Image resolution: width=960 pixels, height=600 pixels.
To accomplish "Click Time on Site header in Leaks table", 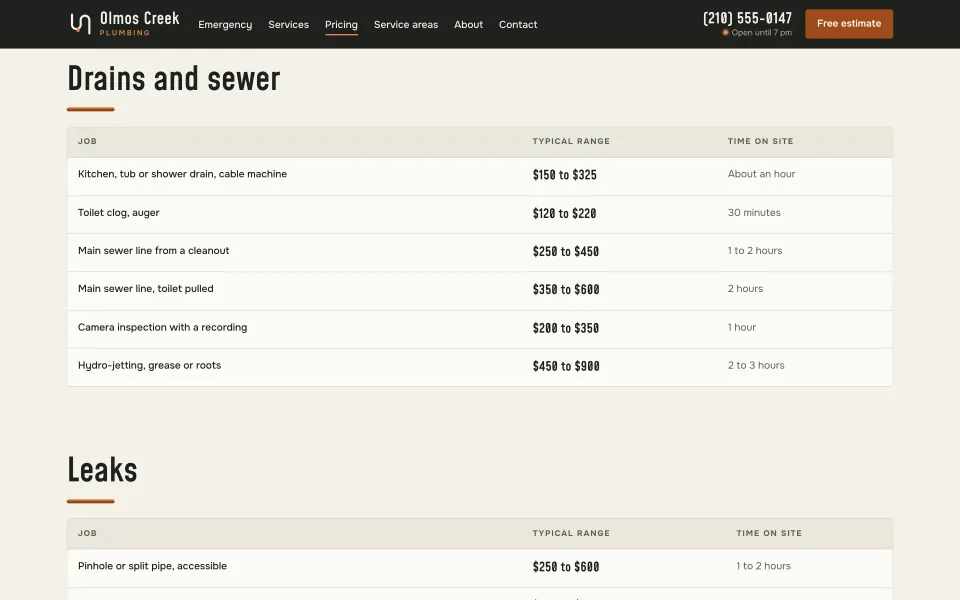I will 769,533.
